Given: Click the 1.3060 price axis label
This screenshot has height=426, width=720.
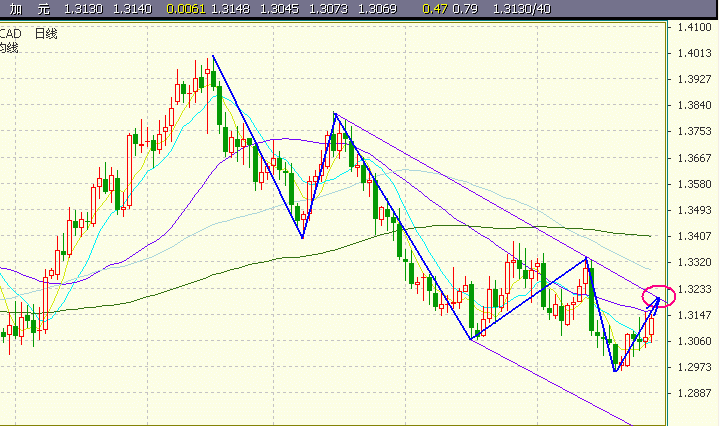Looking at the screenshot, I should [x=695, y=341].
